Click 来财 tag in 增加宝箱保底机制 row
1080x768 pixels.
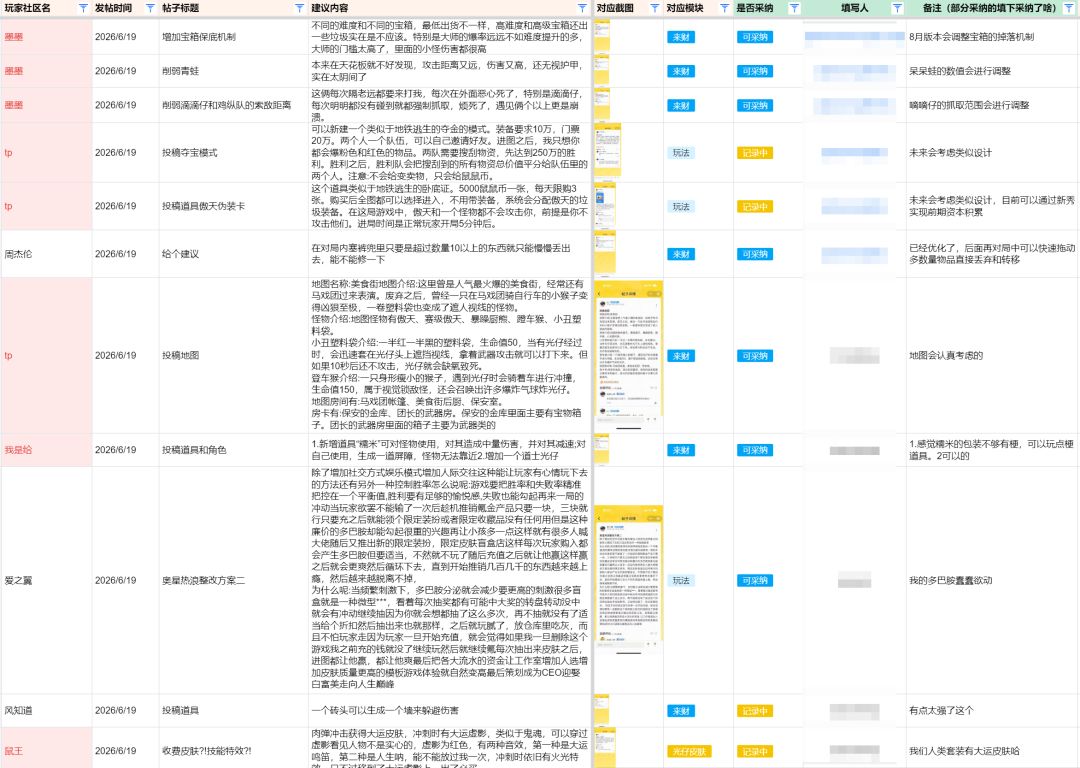(x=681, y=37)
